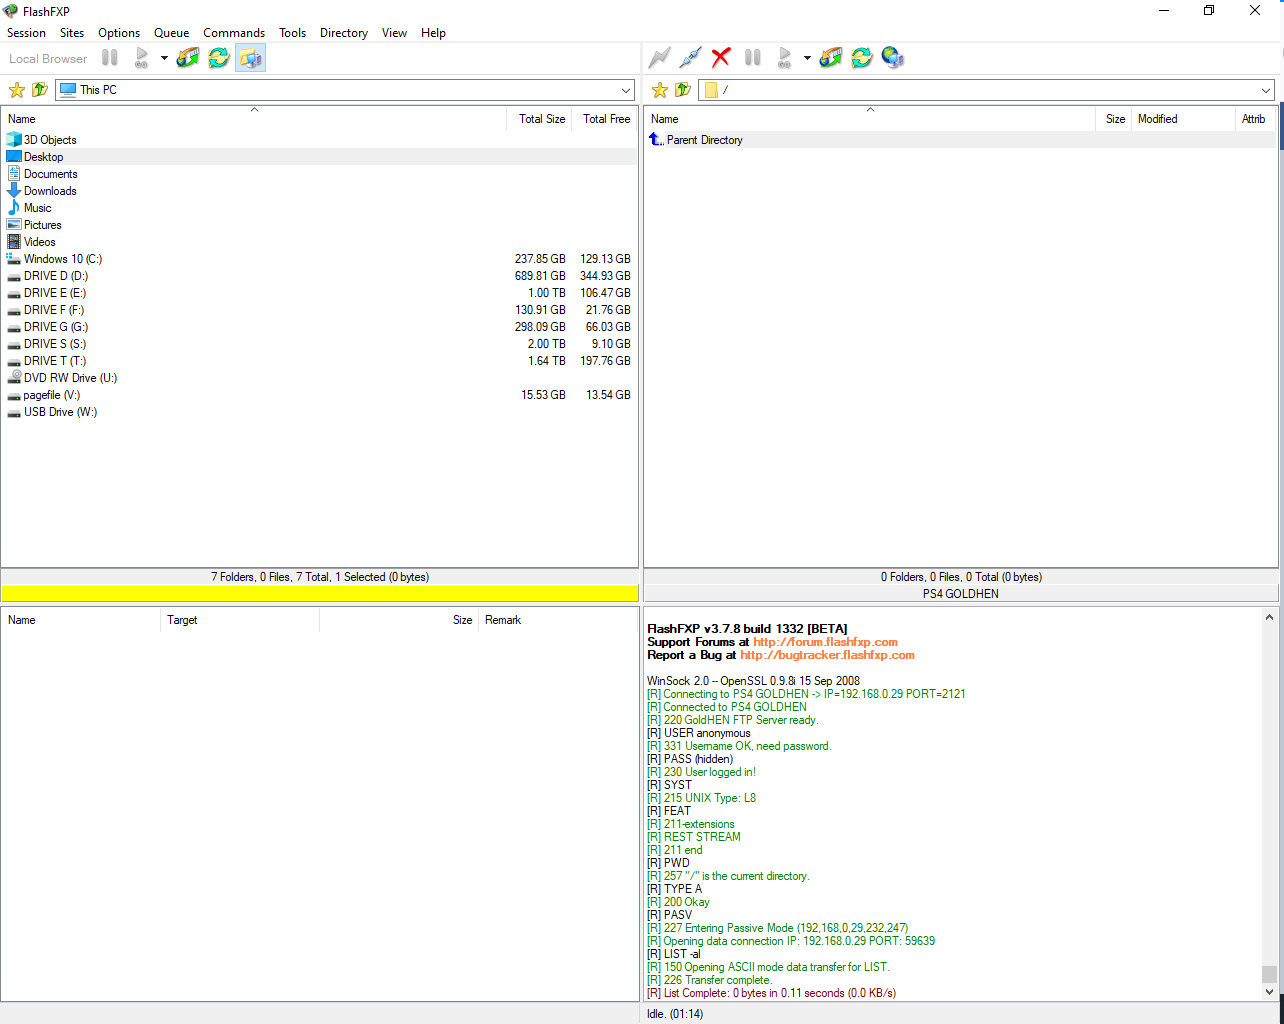Viewport: 1284px width, 1024px height.
Task: Click remote pane transfer mode icon
Action: coord(830,58)
